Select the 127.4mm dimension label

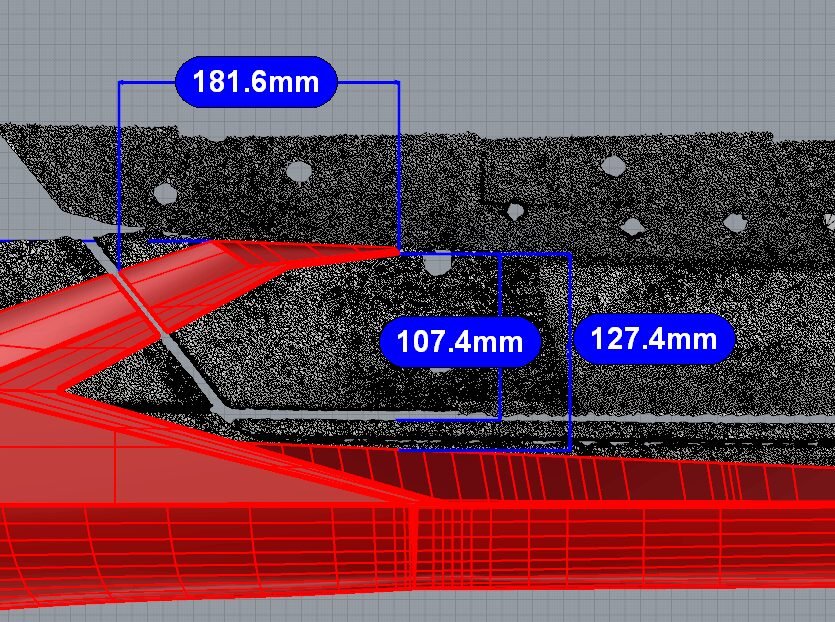point(654,339)
